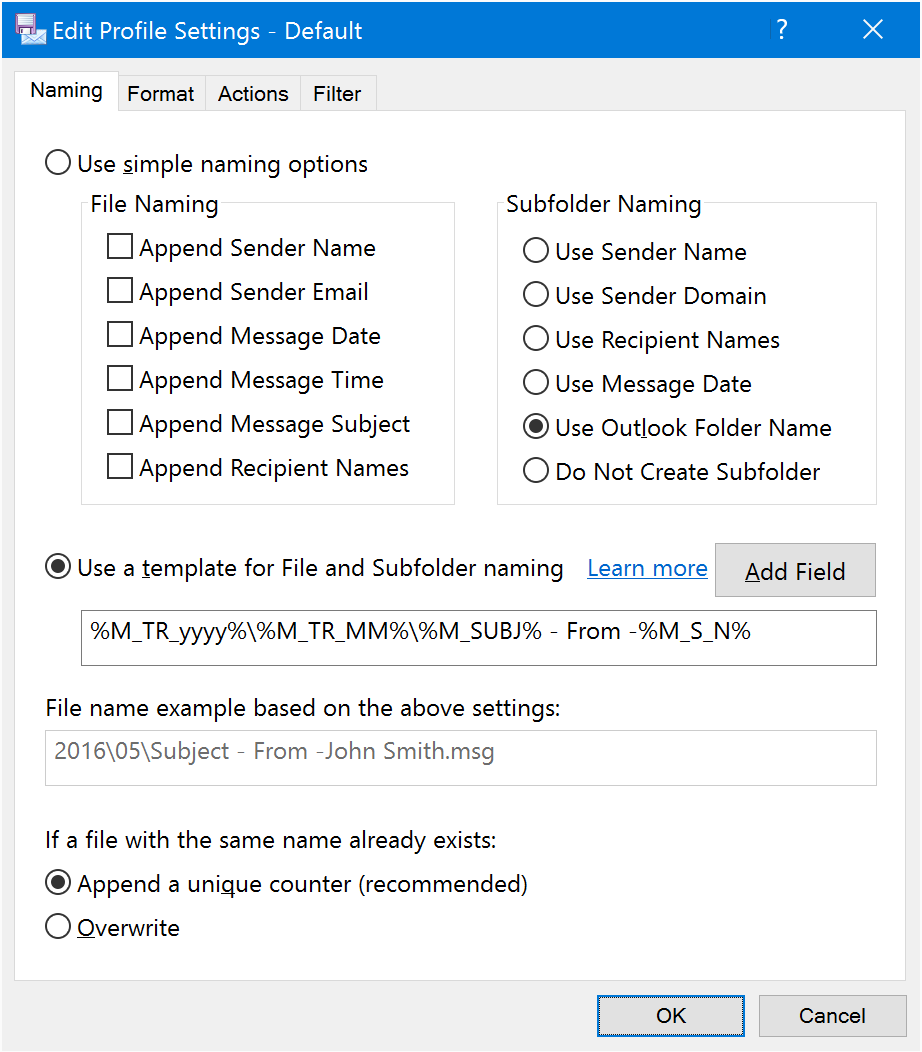
Task: Select Append a unique counter option
Action: pyautogui.click(x=287, y=884)
